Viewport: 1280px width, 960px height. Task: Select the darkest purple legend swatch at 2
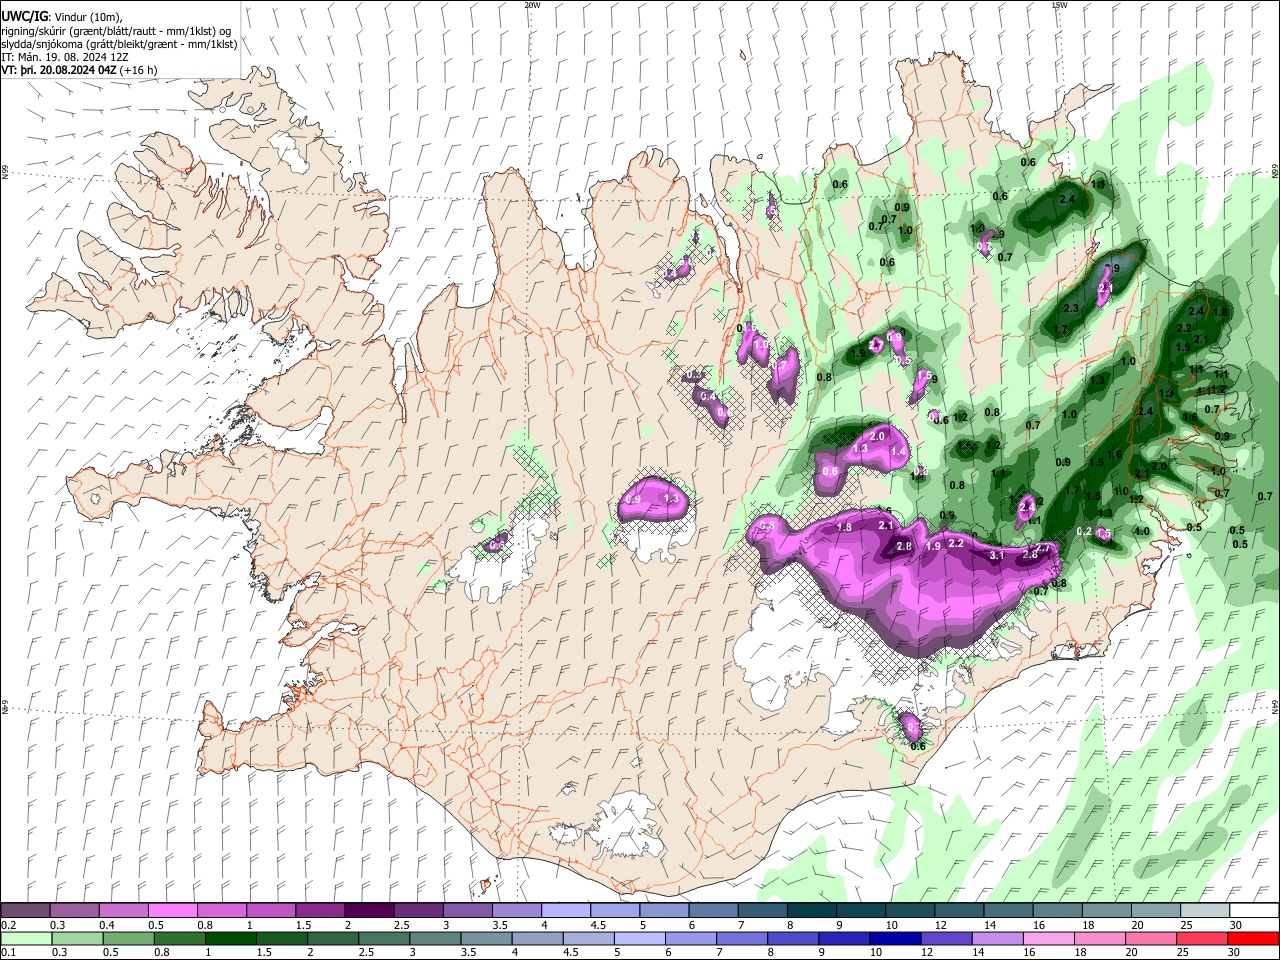(368, 910)
